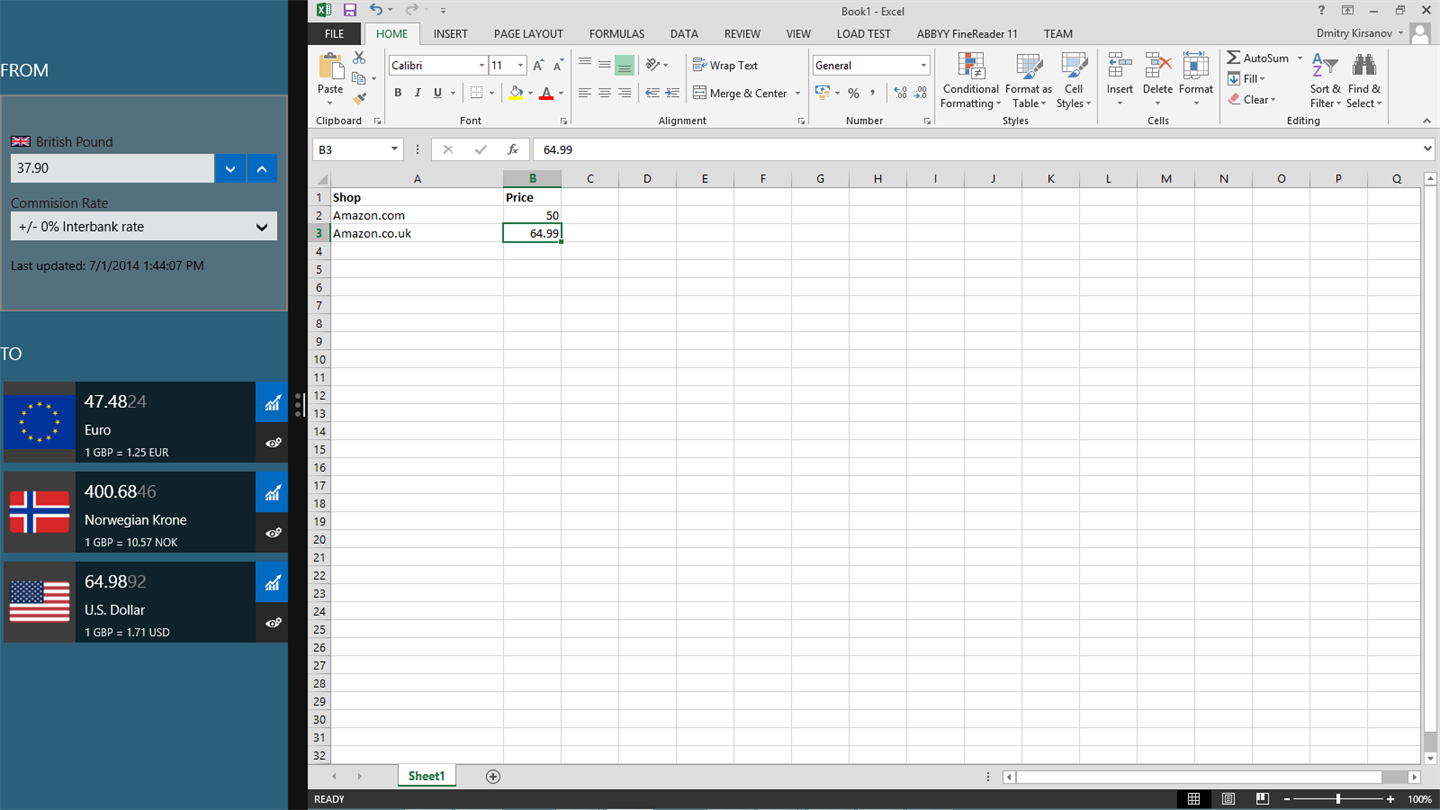Image resolution: width=1440 pixels, height=810 pixels.
Task: Toggle Middle Align vertical alignment
Action: pyautogui.click(x=604, y=65)
